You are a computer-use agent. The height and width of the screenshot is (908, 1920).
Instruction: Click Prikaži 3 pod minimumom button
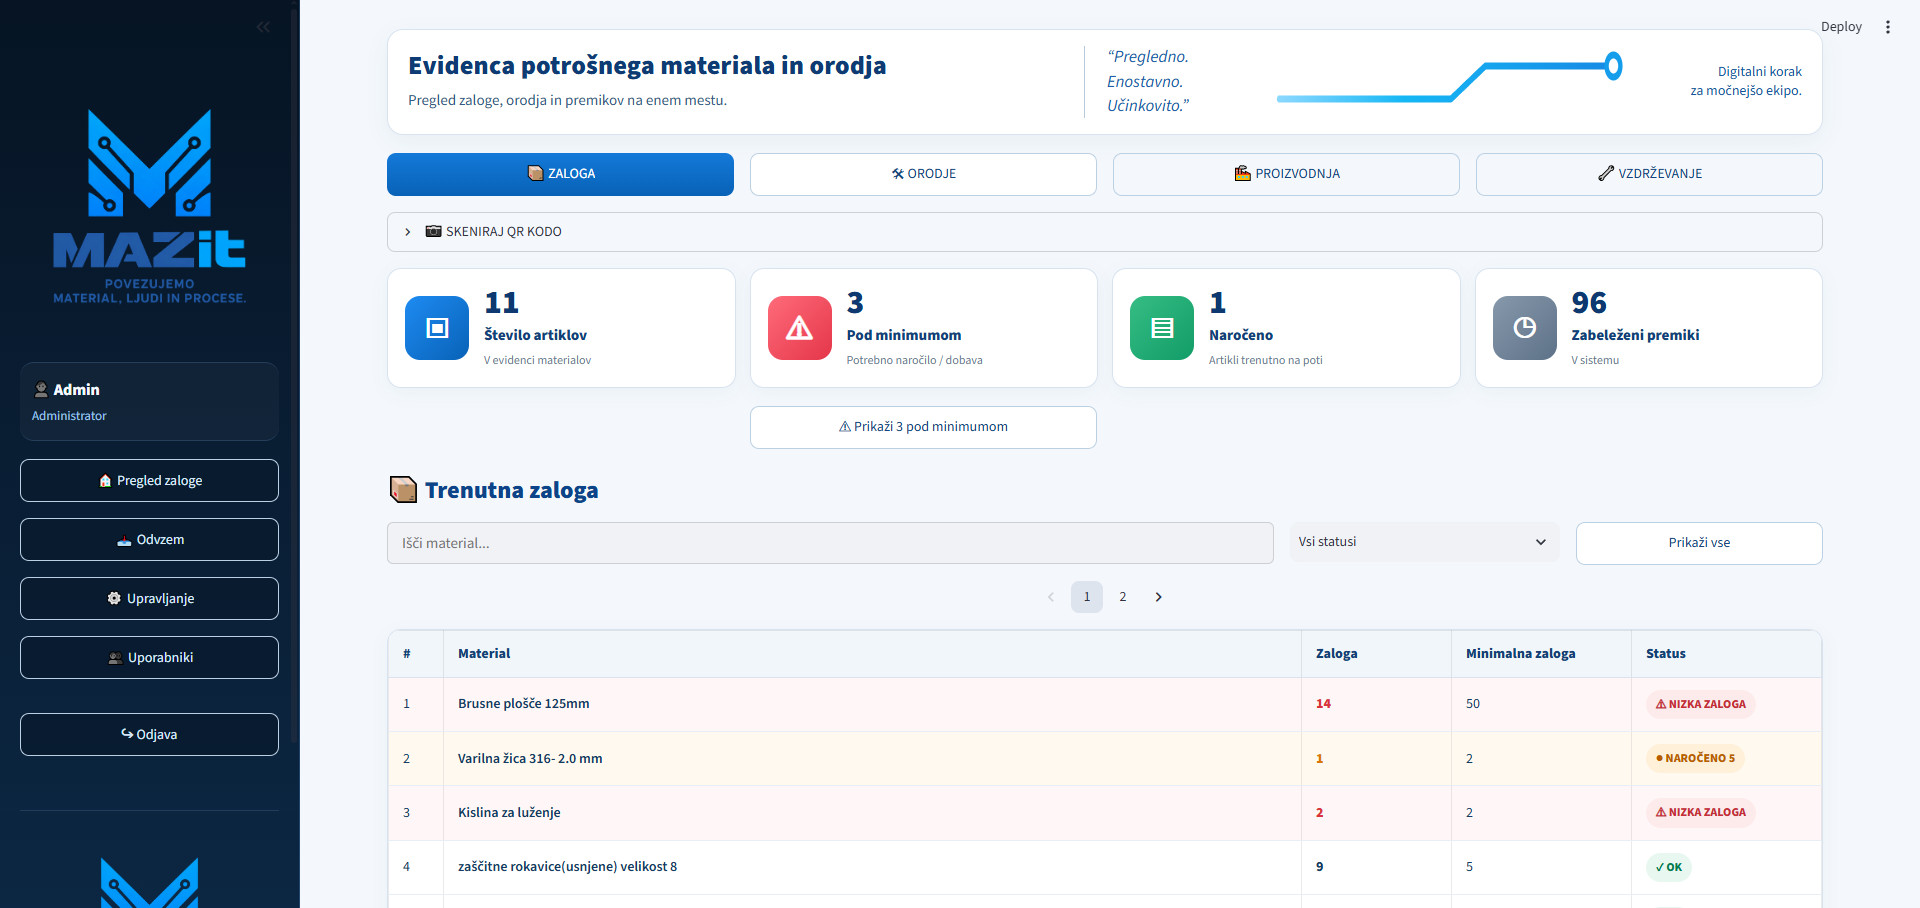click(x=923, y=427)
